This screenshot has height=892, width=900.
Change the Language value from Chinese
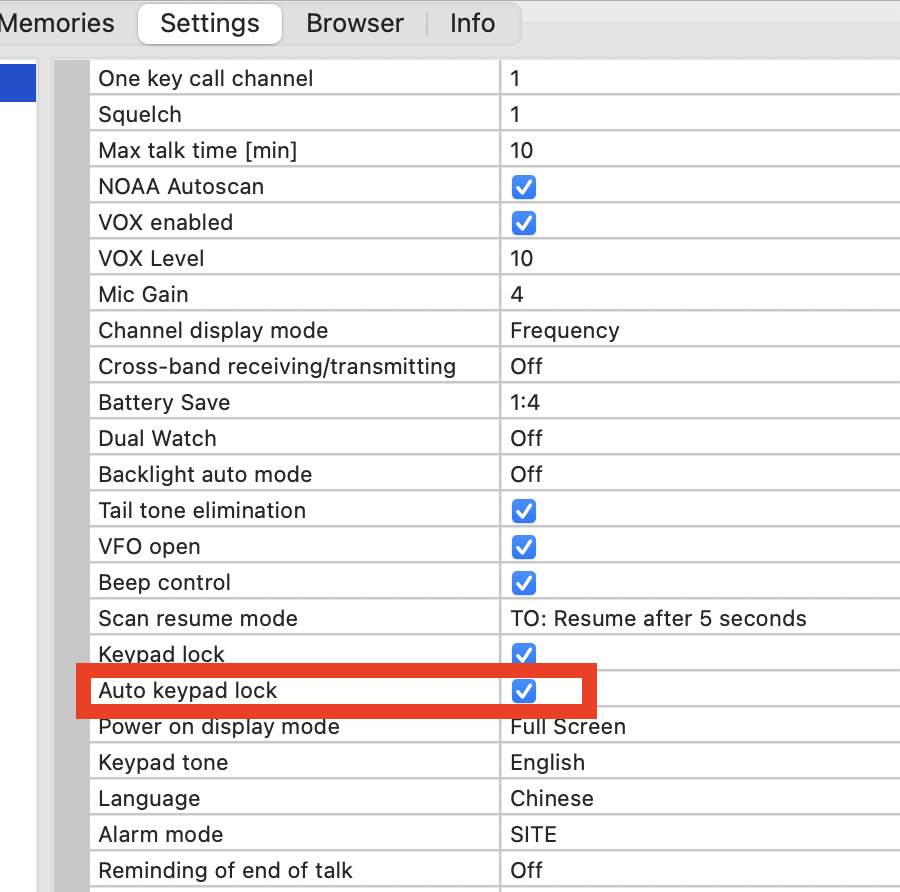click(x=700, y=798)
